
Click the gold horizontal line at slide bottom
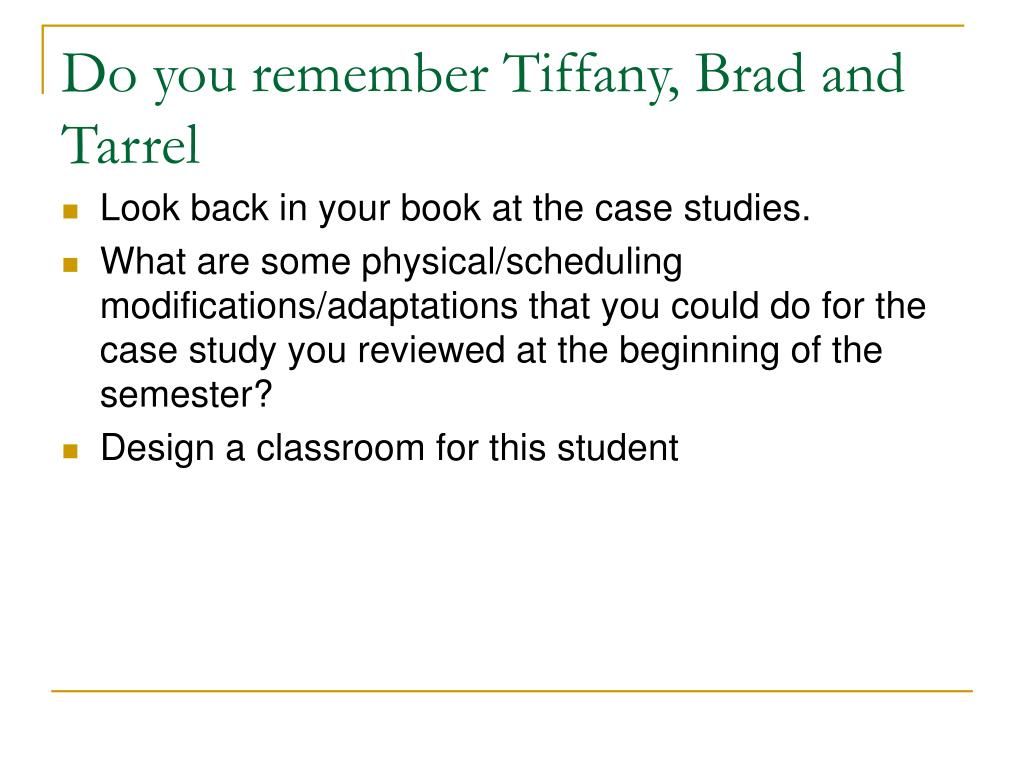tap(512, 691)
